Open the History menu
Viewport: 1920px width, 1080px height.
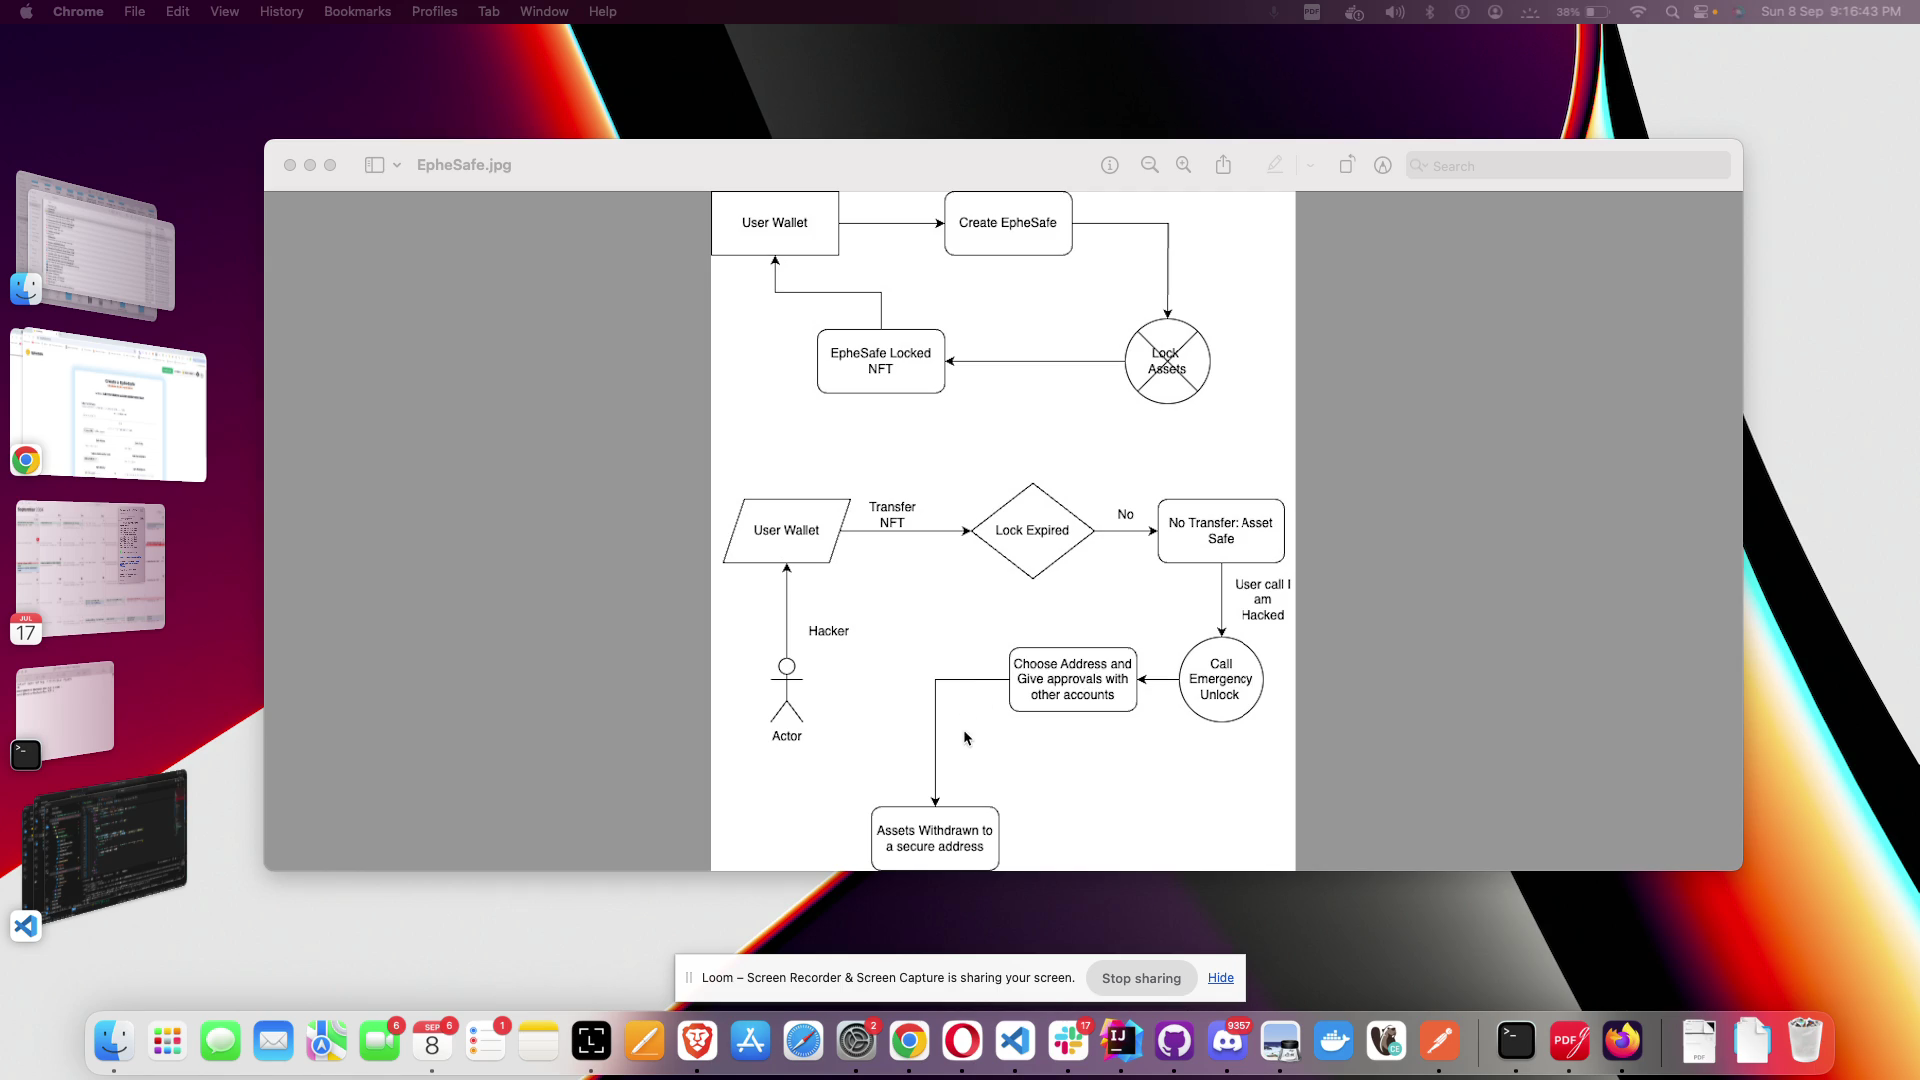point(282,12)
